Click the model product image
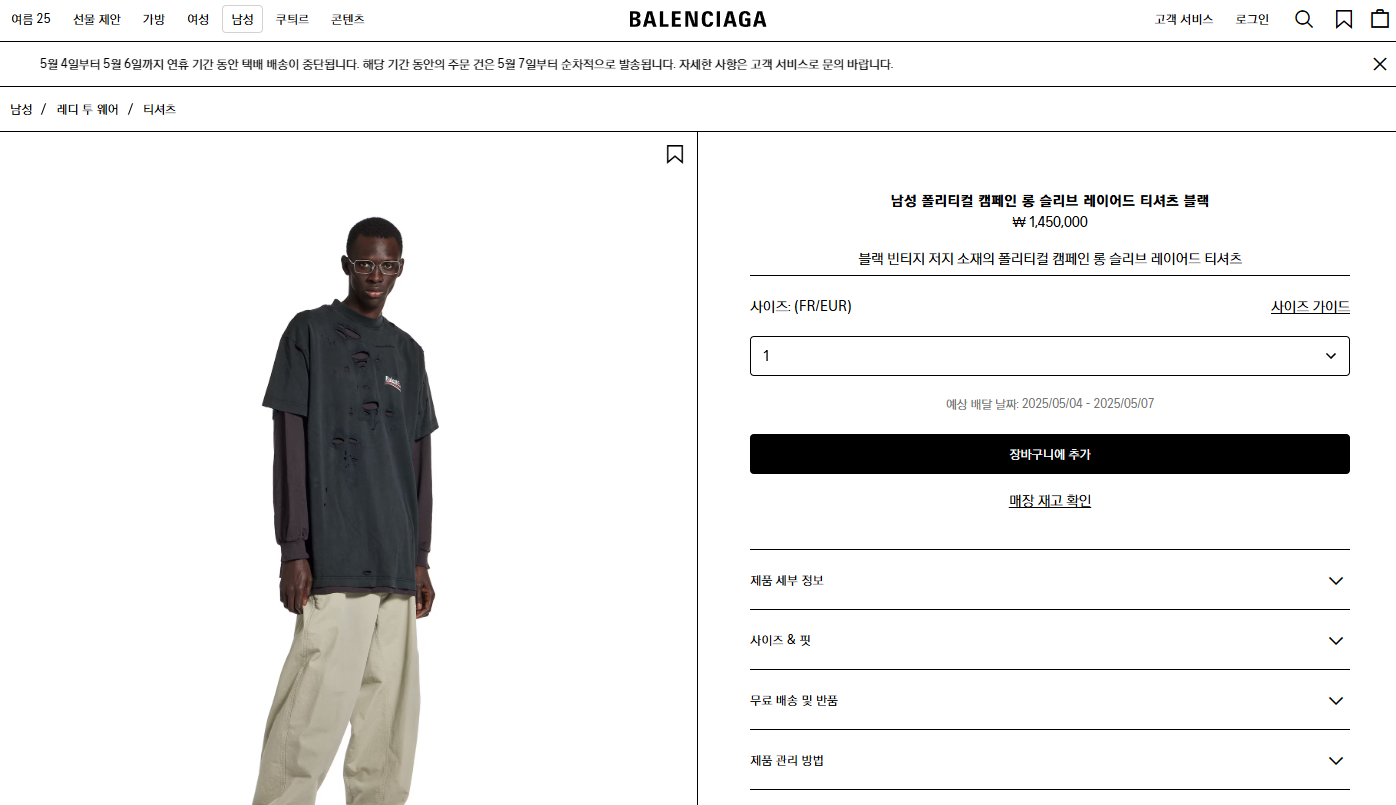The height and width of the screenshot is (805, 1396). coord(348,468)
